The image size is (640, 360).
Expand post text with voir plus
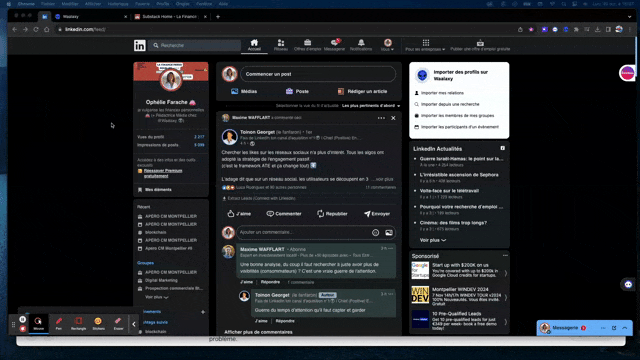(383, 179)
